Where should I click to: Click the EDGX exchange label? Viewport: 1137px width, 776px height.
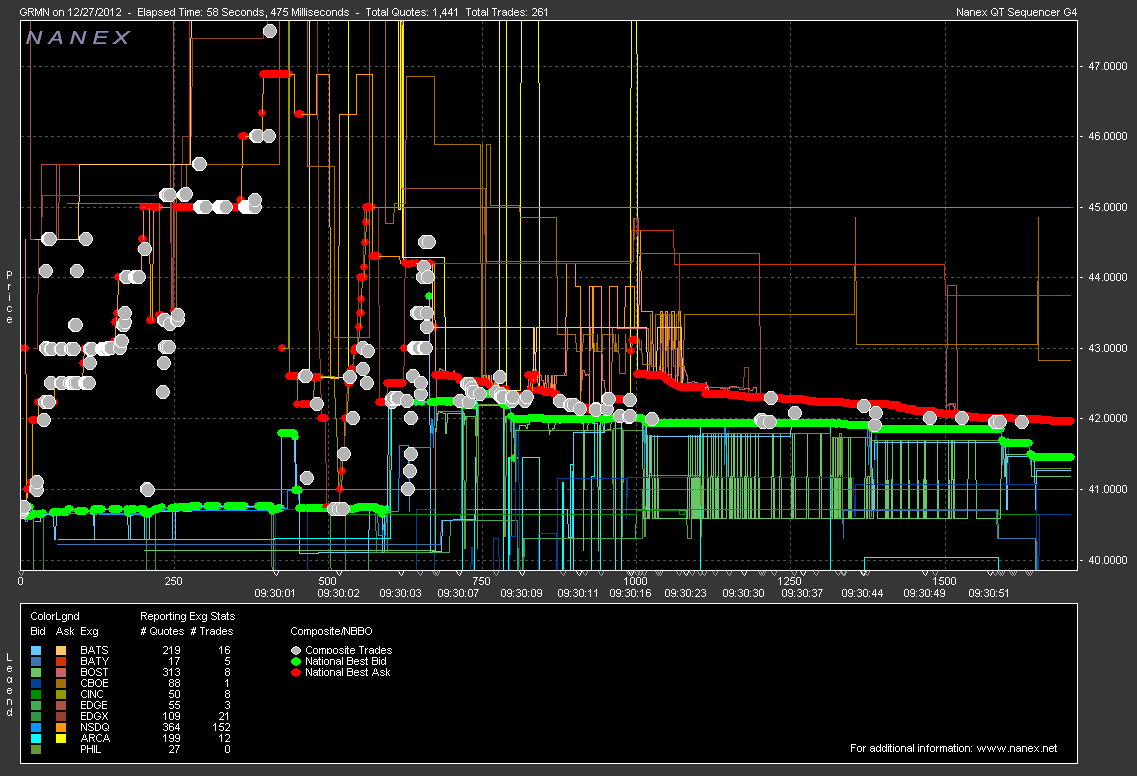(94, 717)
